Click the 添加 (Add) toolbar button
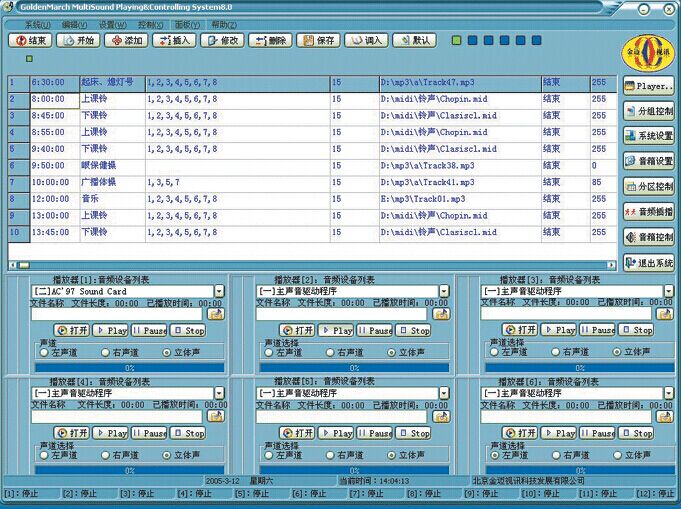Screen dimensions: 681x509 coord(126,40)
